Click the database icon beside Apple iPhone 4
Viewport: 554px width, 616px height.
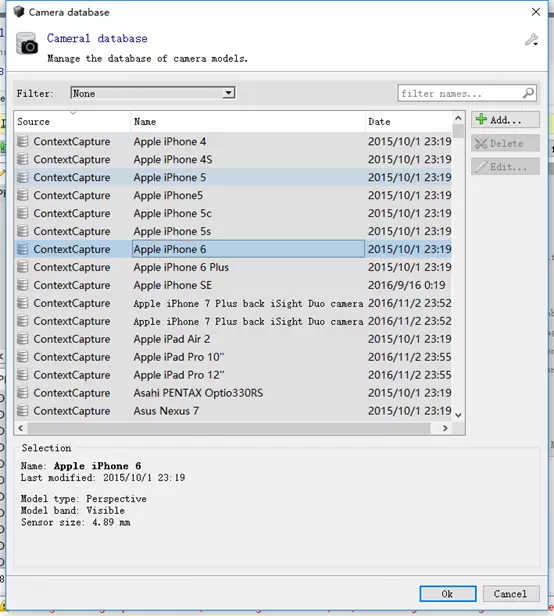pos(23,141)
